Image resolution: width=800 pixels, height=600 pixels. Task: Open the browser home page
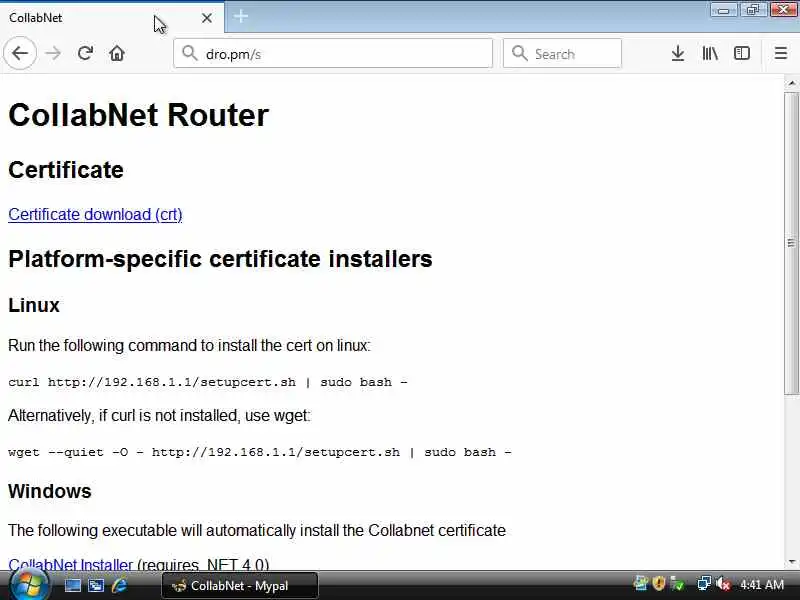pos(117,53)
